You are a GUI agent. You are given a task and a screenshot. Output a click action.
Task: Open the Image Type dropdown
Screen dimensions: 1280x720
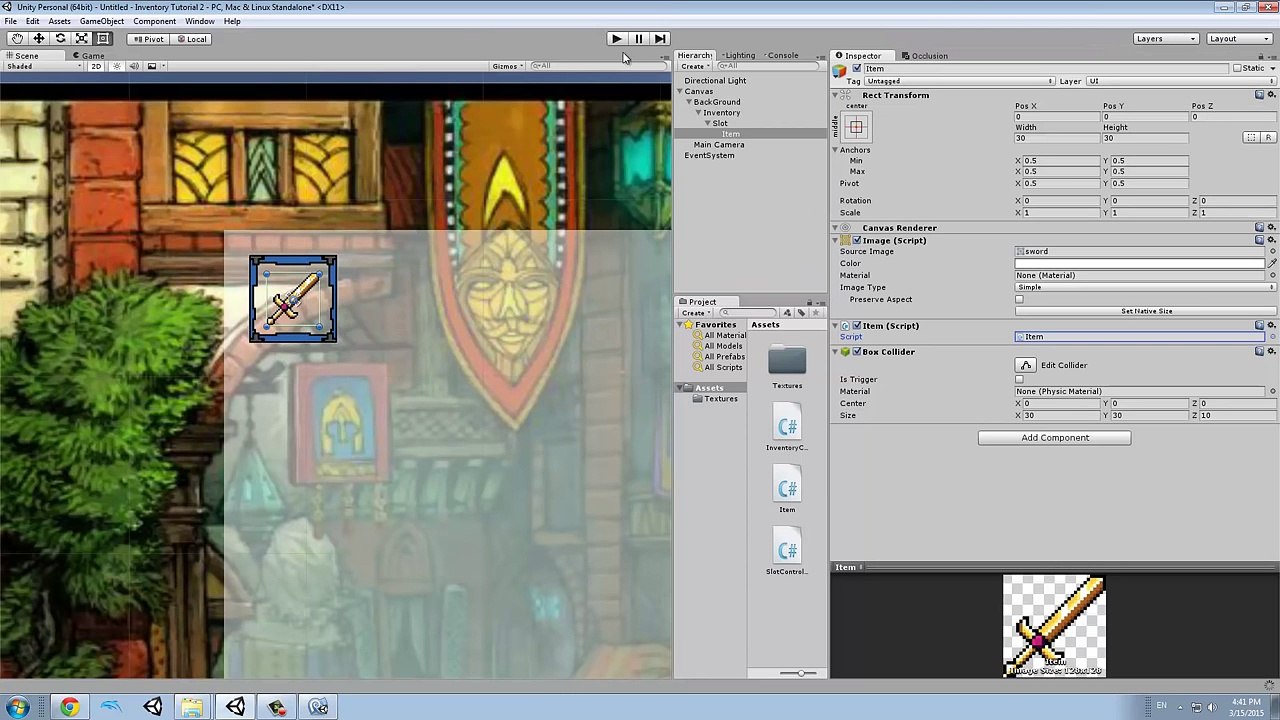(1146, 287)
